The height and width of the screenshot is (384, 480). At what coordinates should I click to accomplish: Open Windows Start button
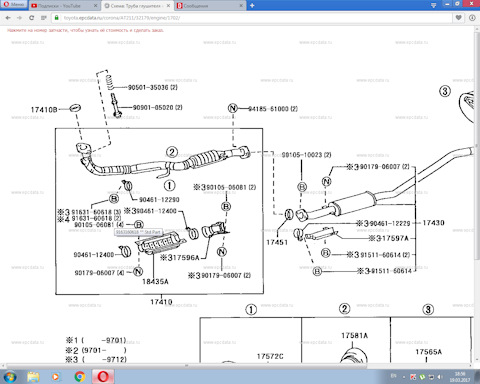[x=10, y=377]
